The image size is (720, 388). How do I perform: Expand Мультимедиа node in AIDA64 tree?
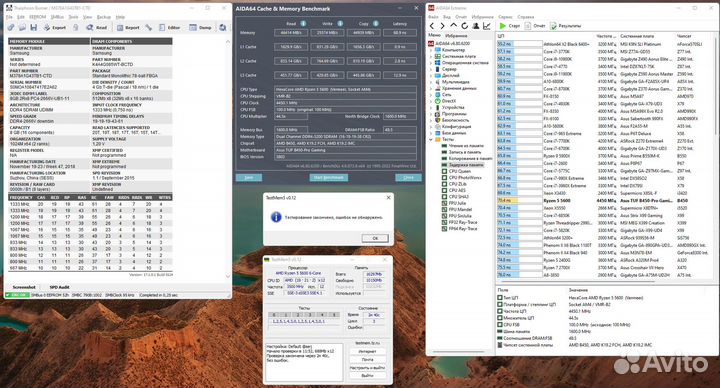[431, 82]
